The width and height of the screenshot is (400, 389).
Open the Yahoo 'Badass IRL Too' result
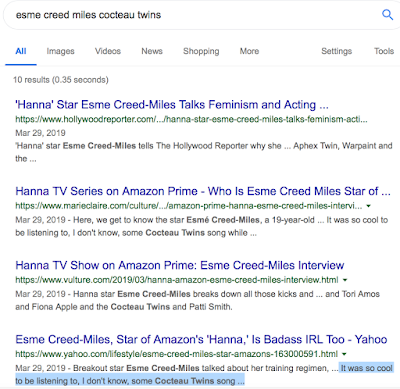(x=201, y=339)
